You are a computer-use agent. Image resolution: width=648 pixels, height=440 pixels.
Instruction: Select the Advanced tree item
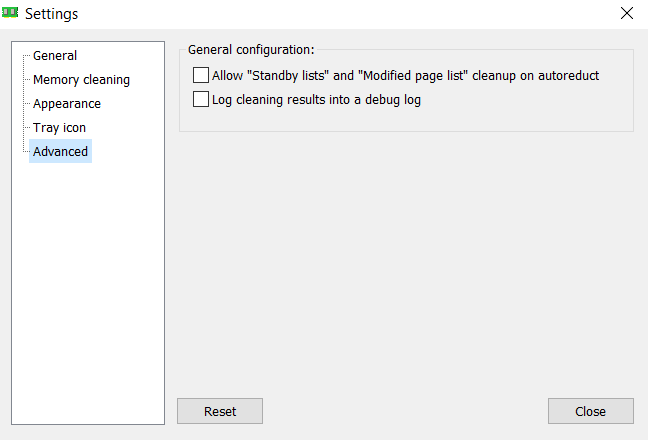pos(60,152)
